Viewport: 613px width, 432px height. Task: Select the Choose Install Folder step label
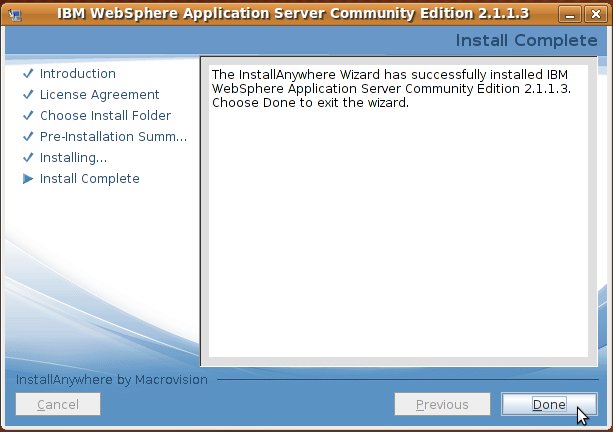pyautogui.click(x=105, y=116)
